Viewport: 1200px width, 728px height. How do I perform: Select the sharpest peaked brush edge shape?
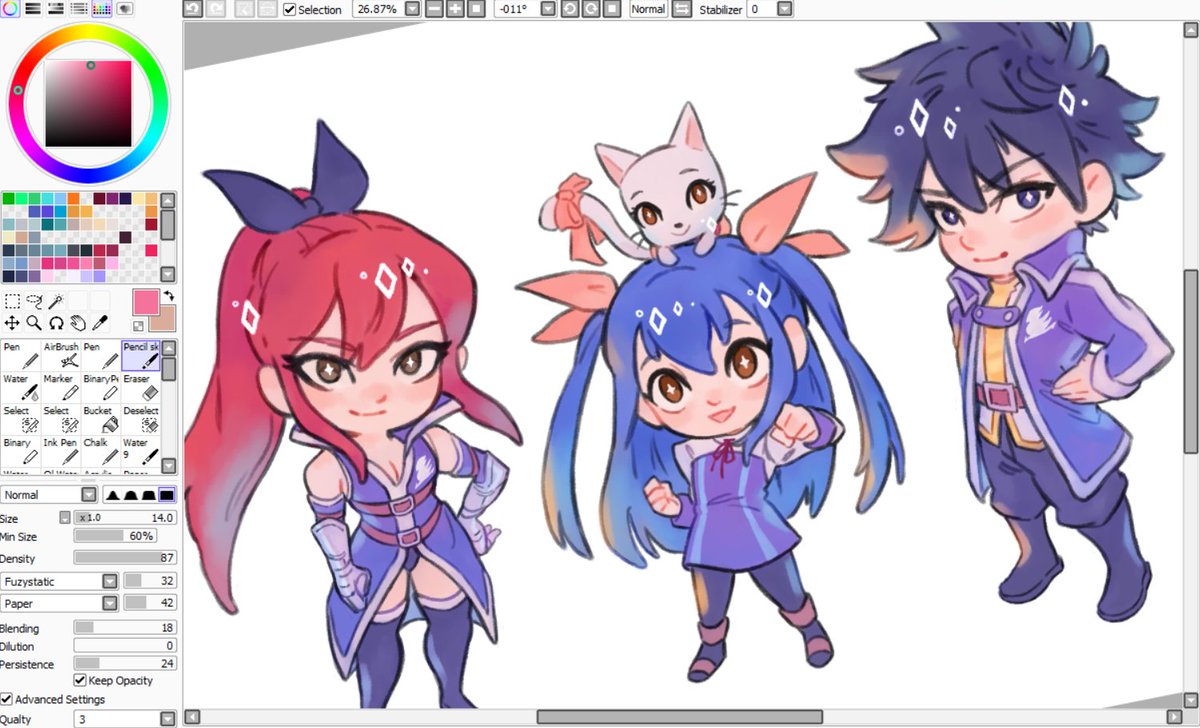pos(112,494)
